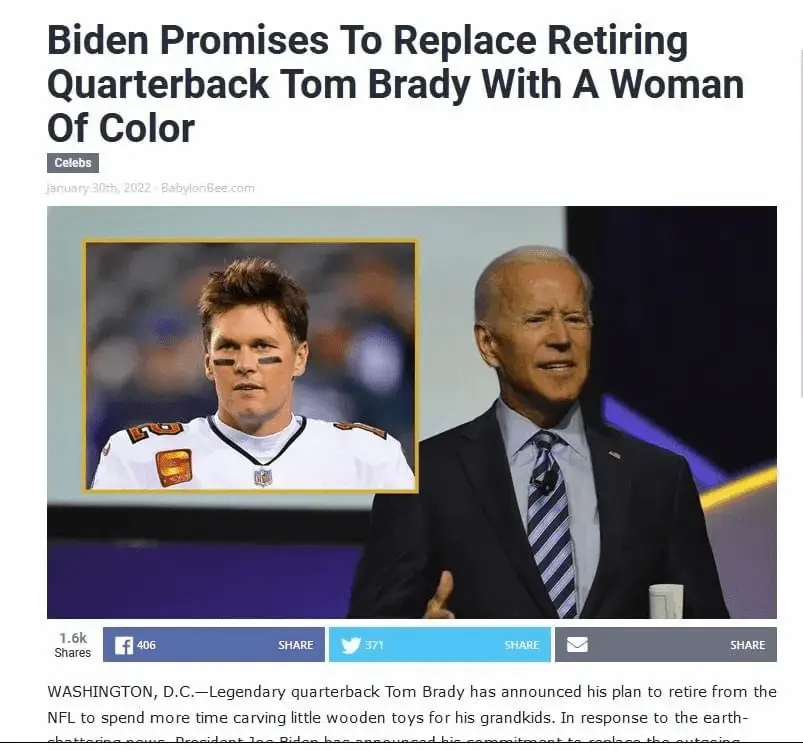Click the Twitter bird icon
Image resolution: width=803 pixels, height=751 pixels.
(x=351, y=645)
